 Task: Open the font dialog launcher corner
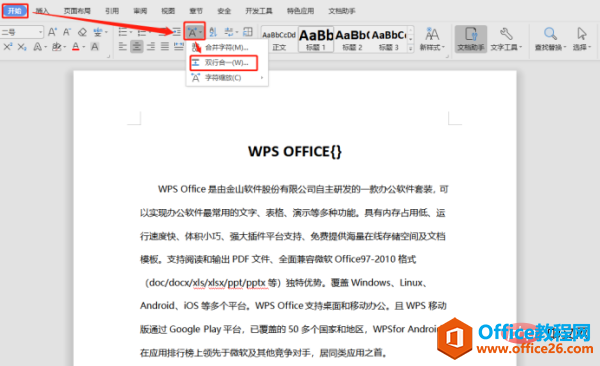(108, 56)
